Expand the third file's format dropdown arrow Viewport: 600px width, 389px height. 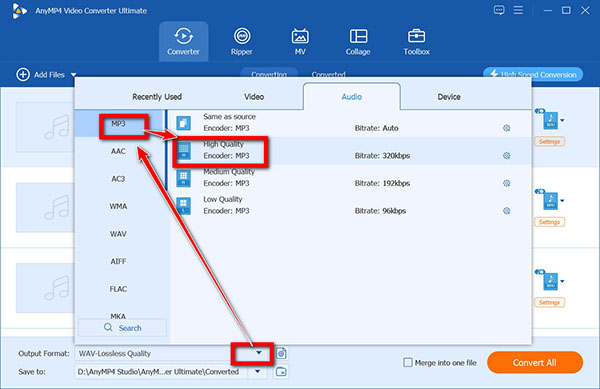pyautogui.click(x=562, y=281)
